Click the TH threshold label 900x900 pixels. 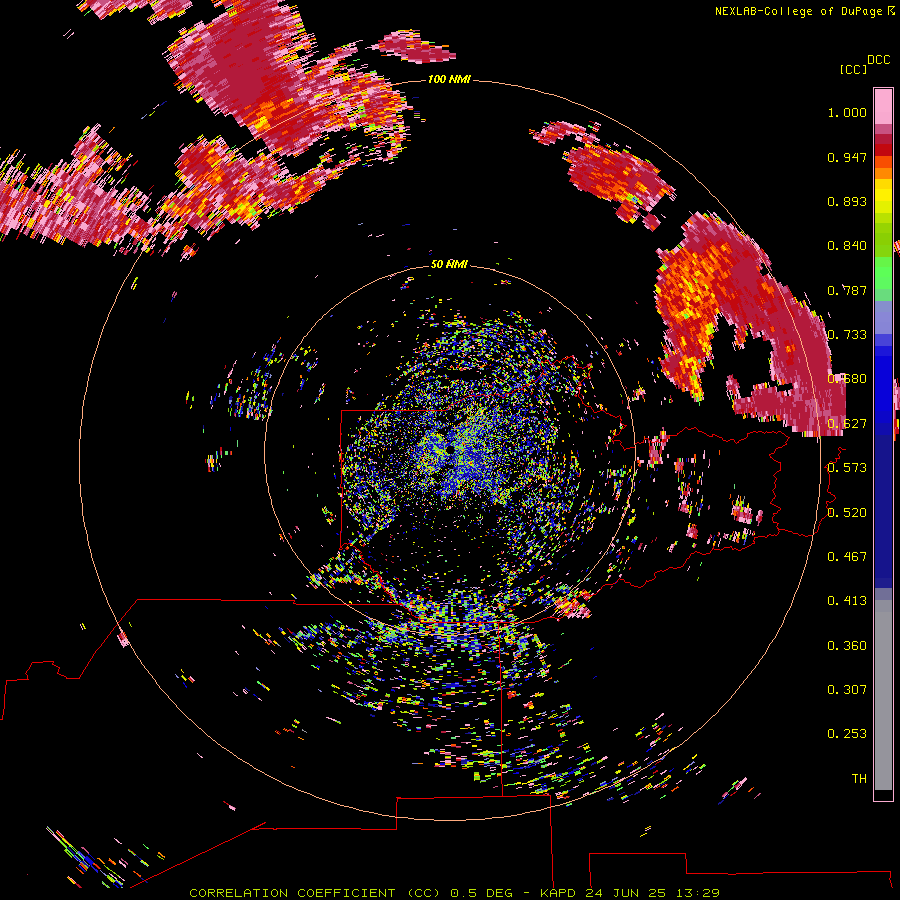(x=859, y=779)
